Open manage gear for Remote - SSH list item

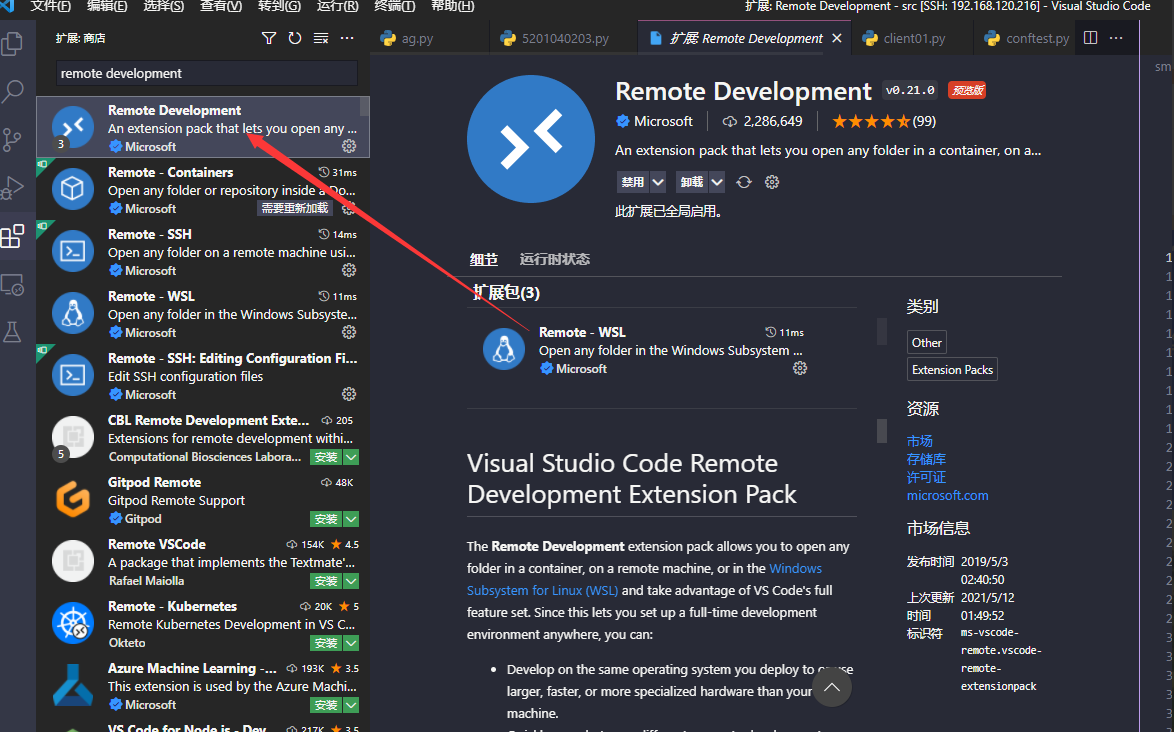(349, 270)
